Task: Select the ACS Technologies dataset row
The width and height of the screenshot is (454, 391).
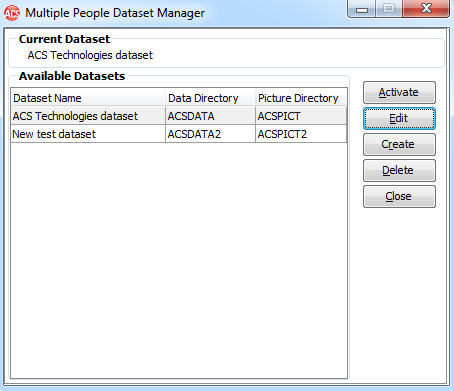Action: coord(179,116)
